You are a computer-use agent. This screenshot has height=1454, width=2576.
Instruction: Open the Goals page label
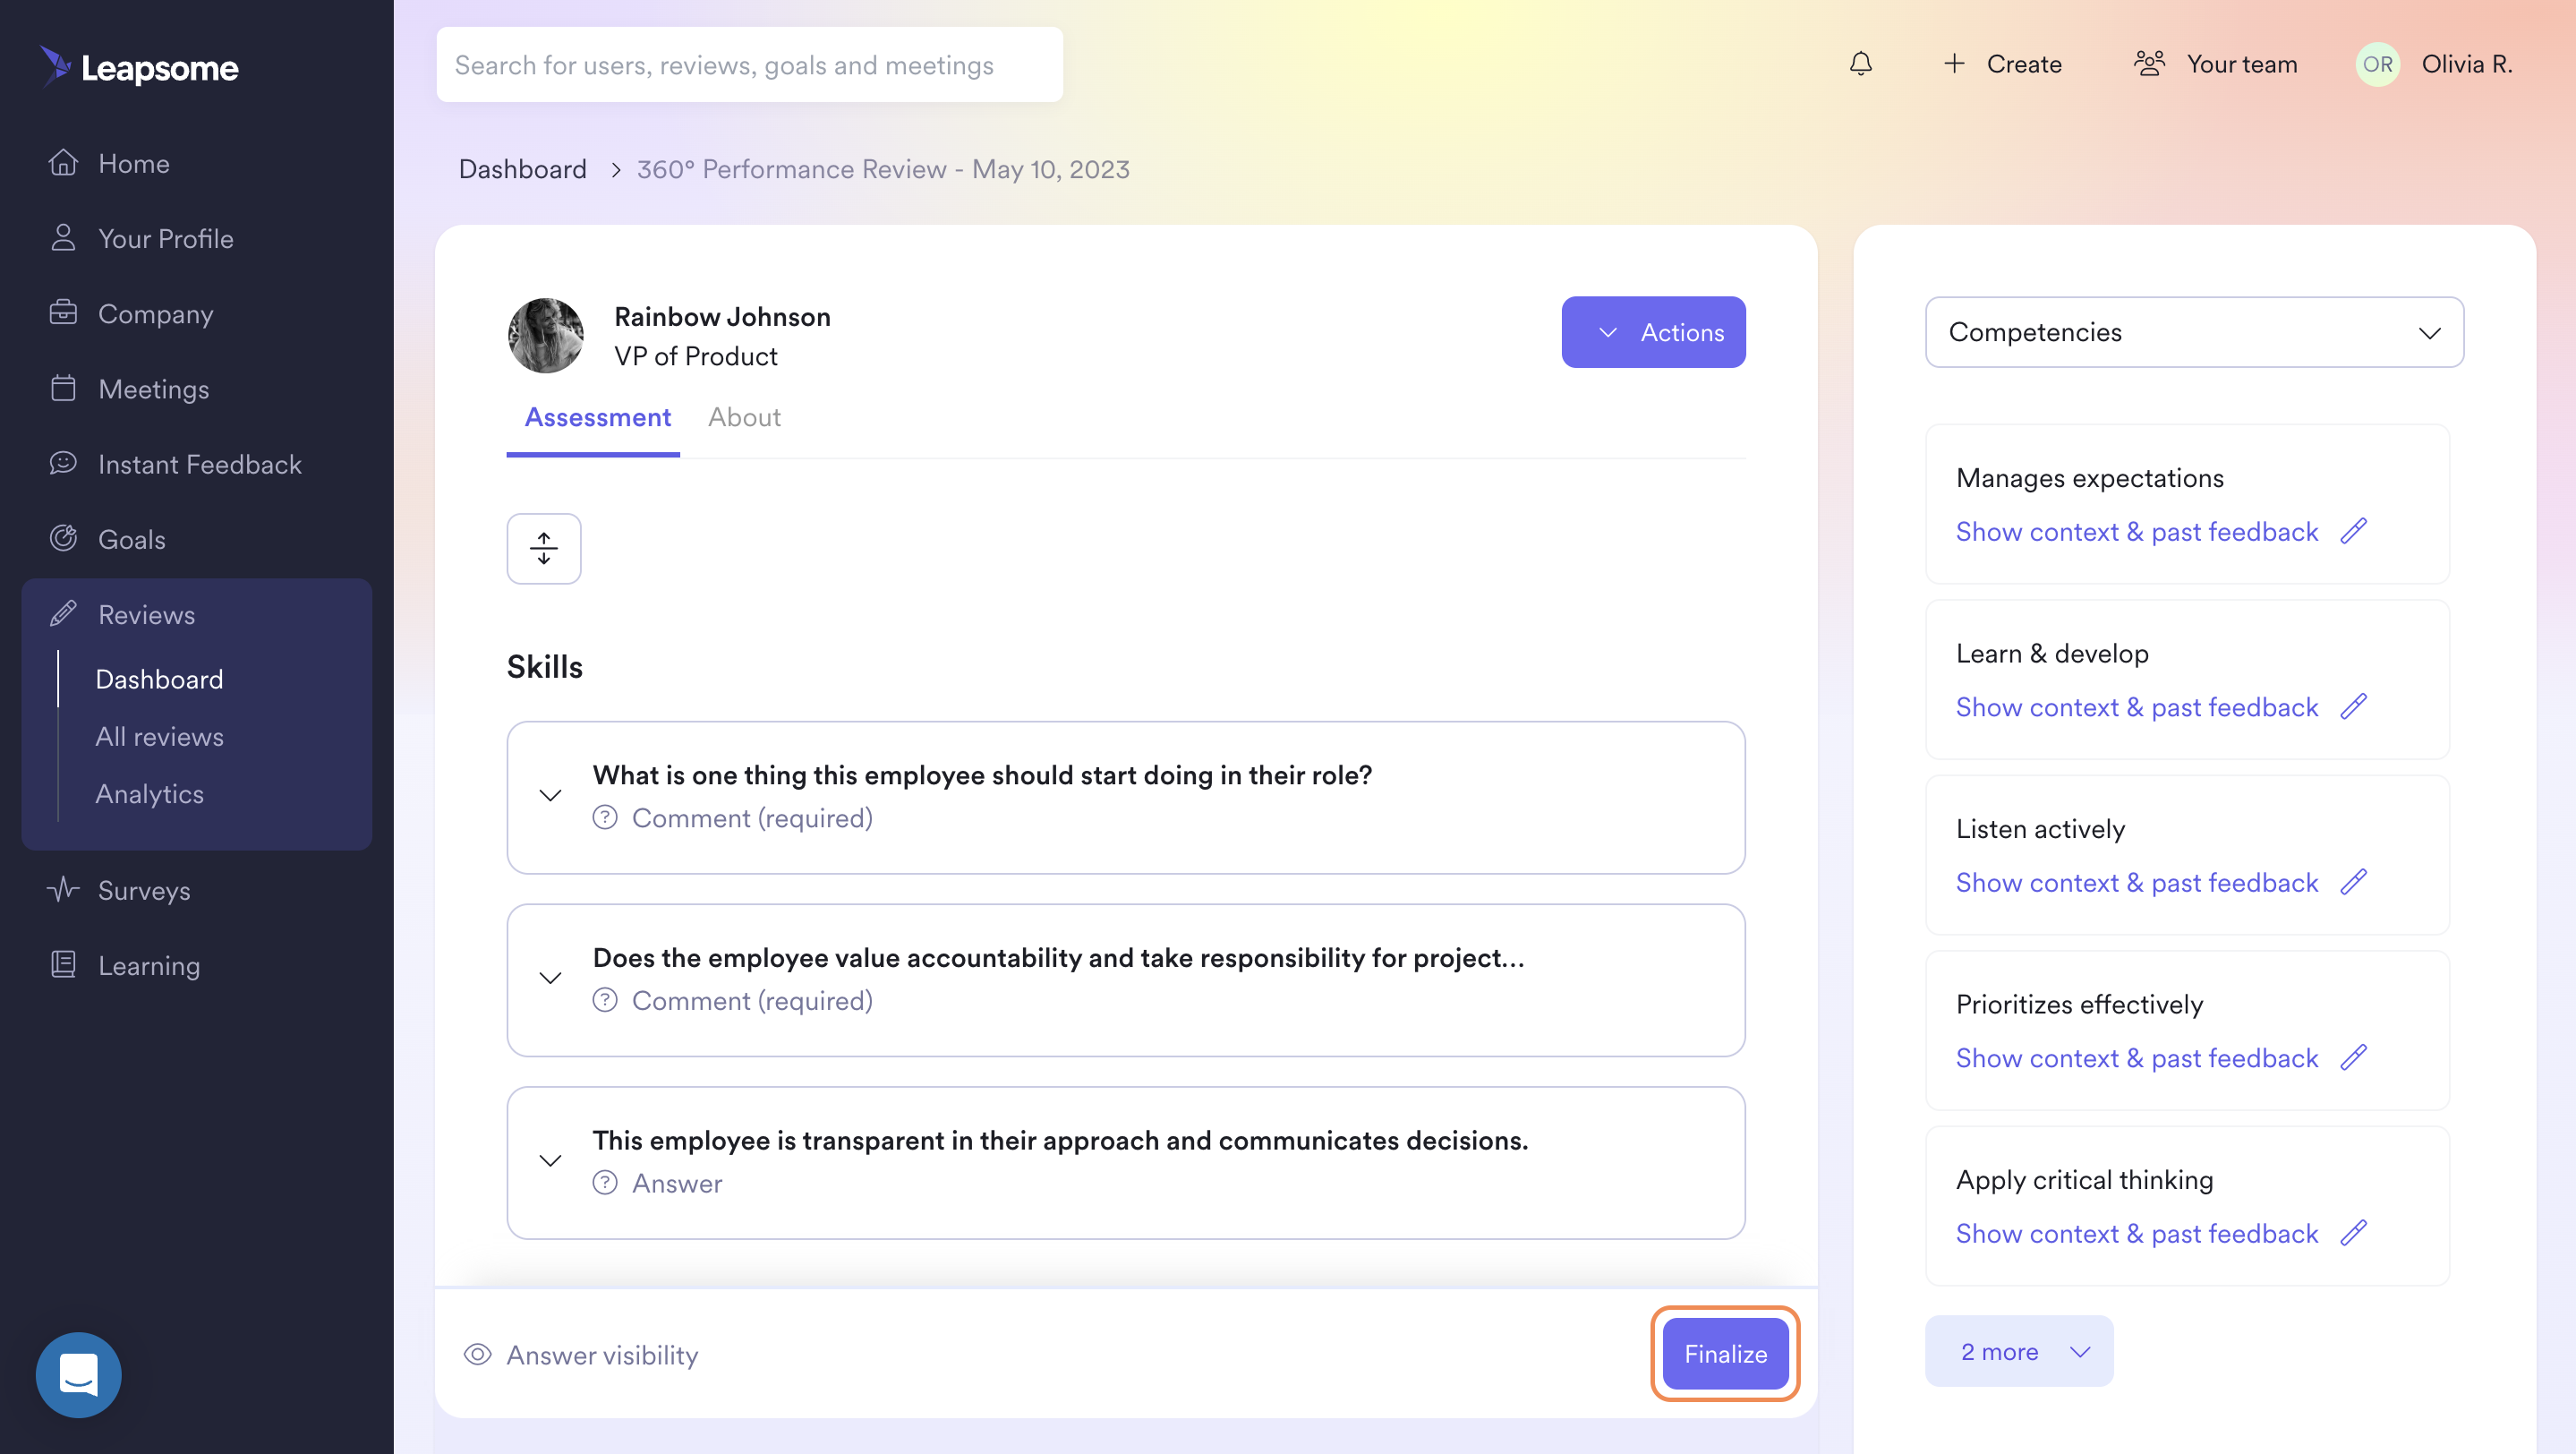coord(132,539)
